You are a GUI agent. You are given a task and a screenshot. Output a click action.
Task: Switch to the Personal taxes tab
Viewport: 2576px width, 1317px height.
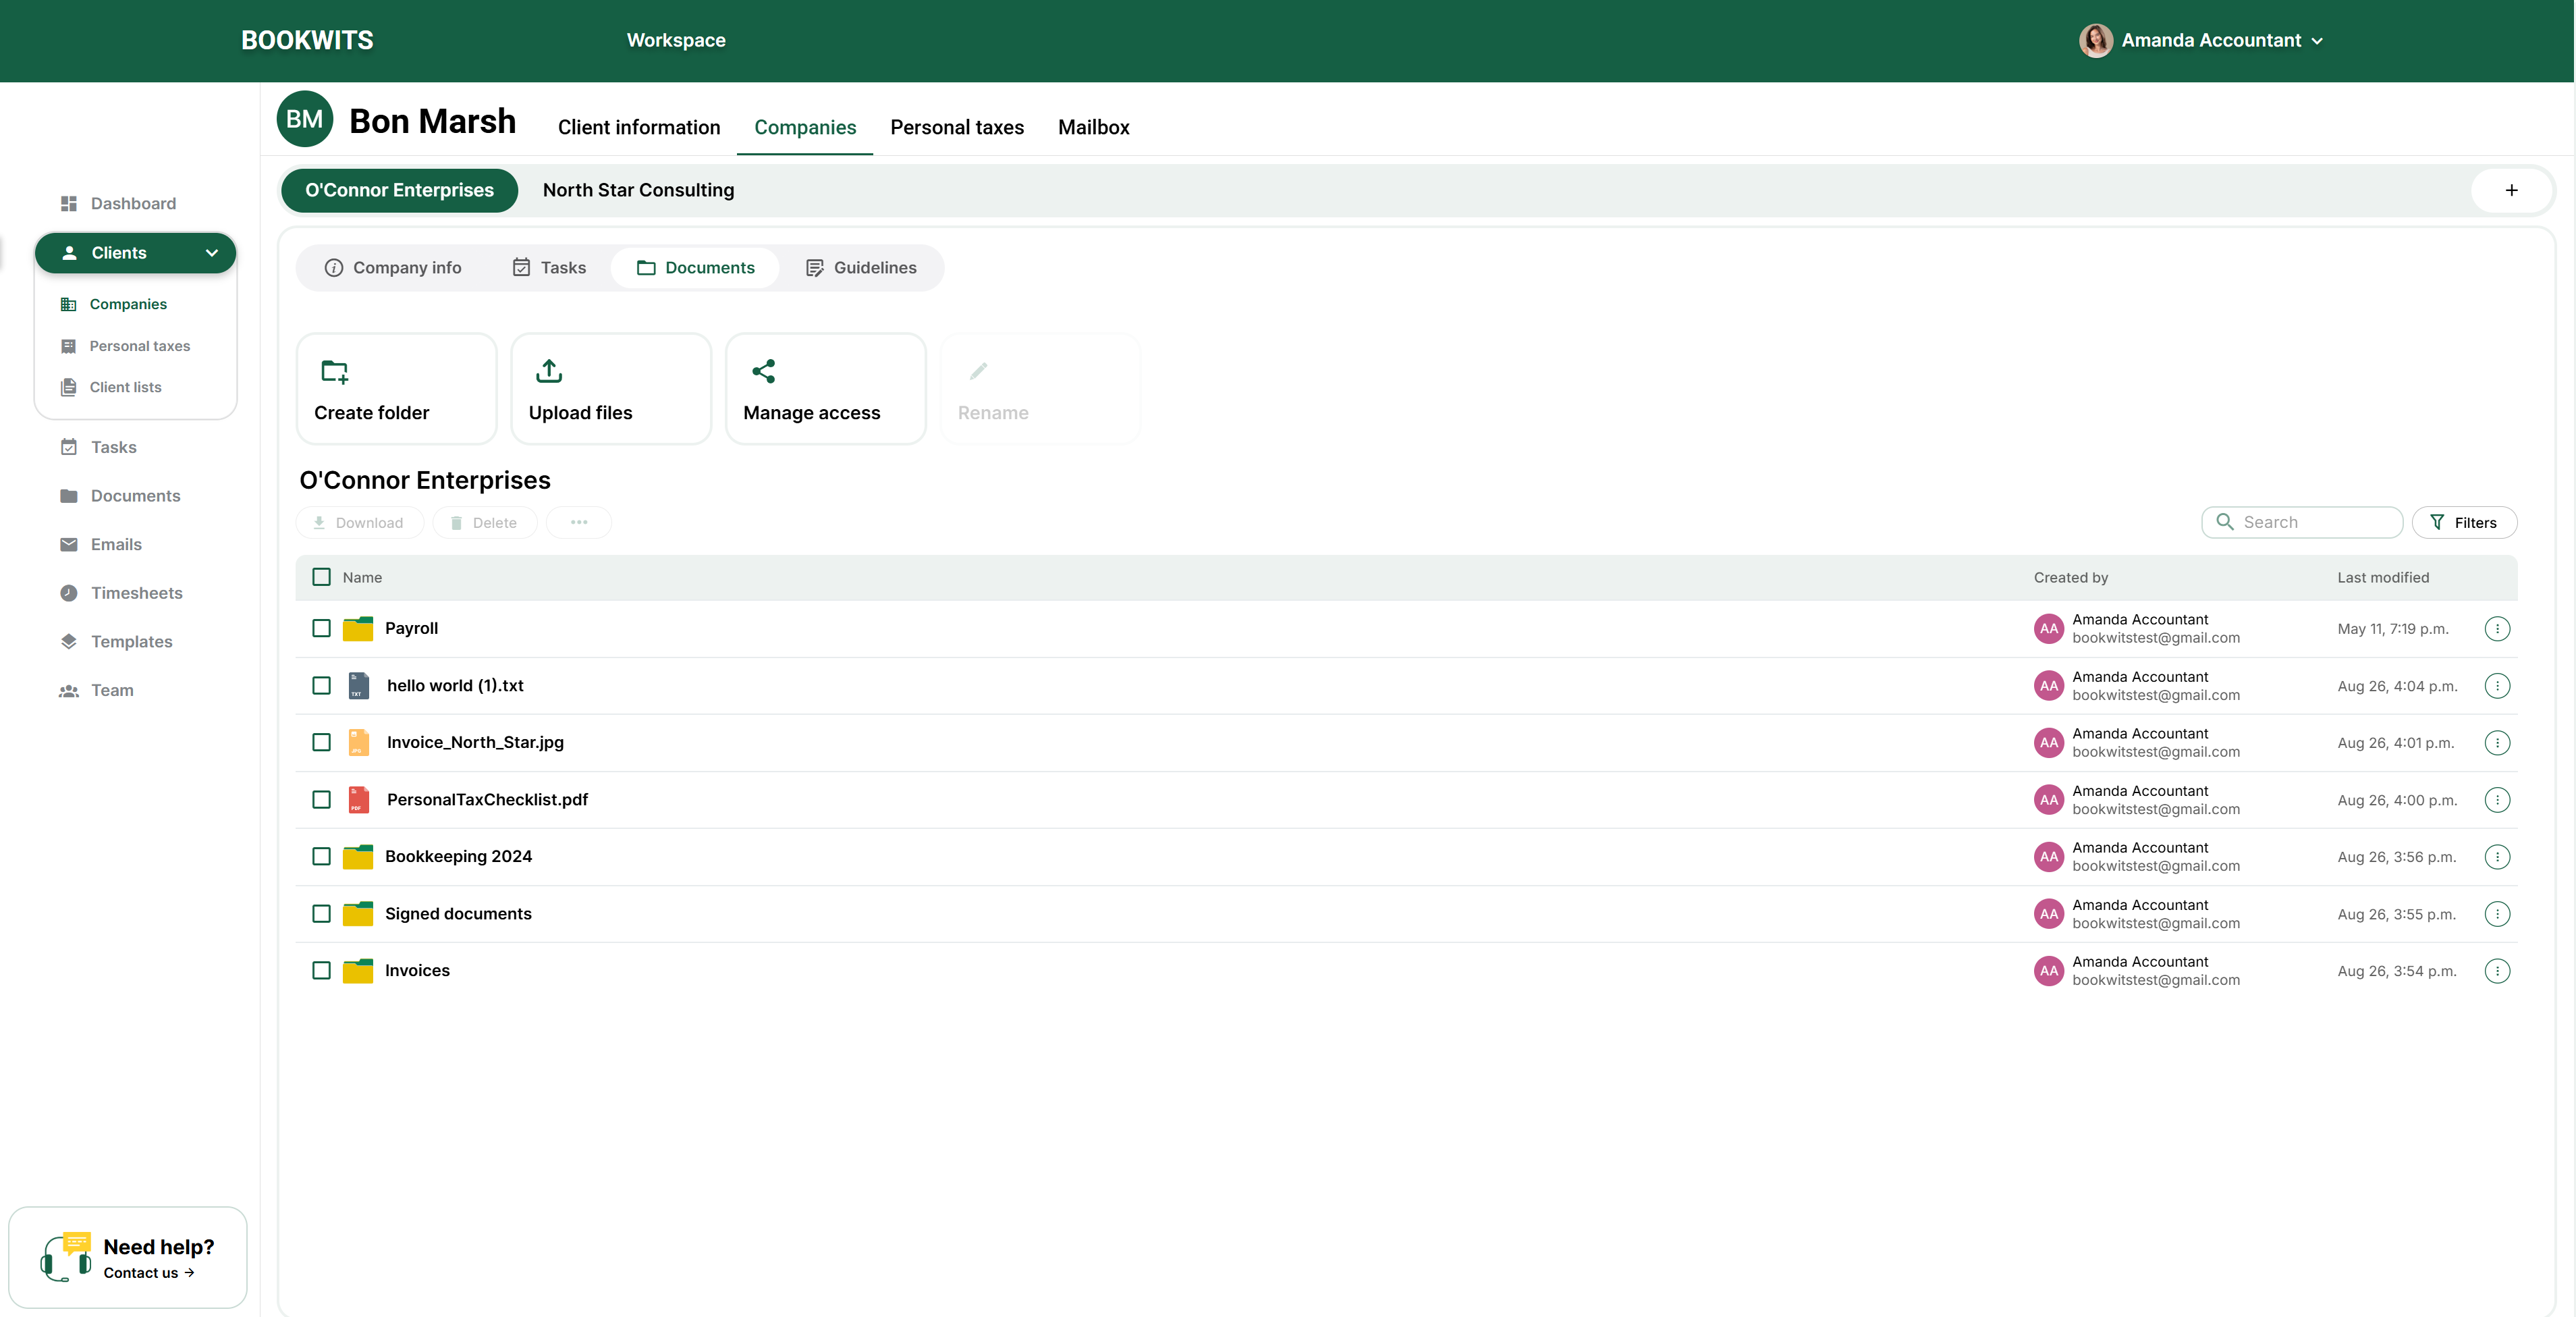click(956, 127)
